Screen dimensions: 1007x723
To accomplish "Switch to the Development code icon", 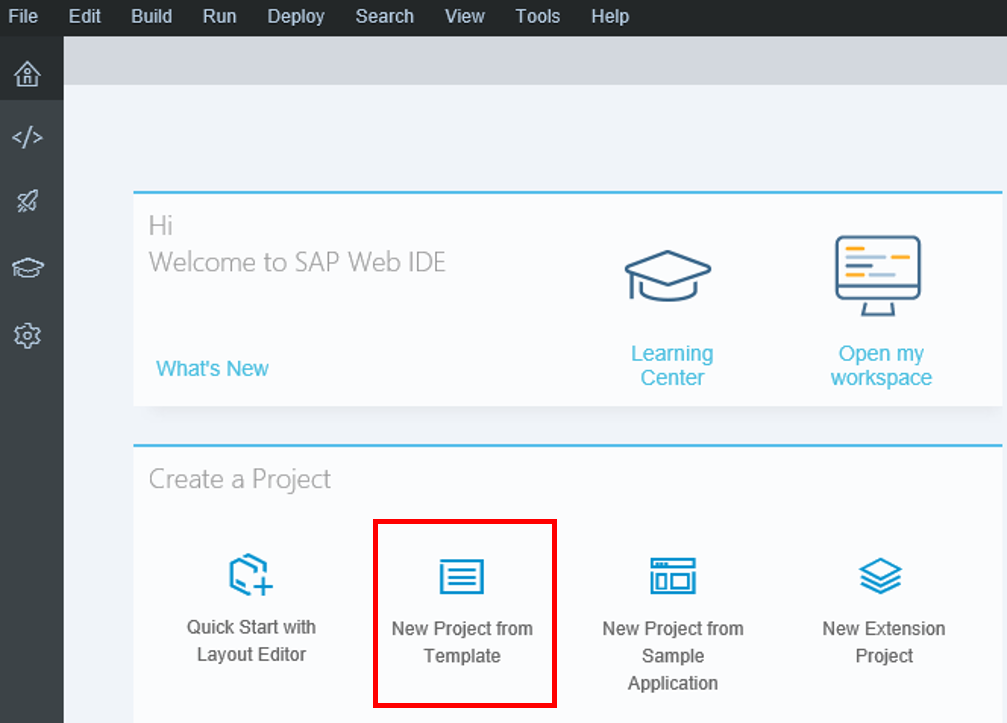I will (x=28, y=137).
